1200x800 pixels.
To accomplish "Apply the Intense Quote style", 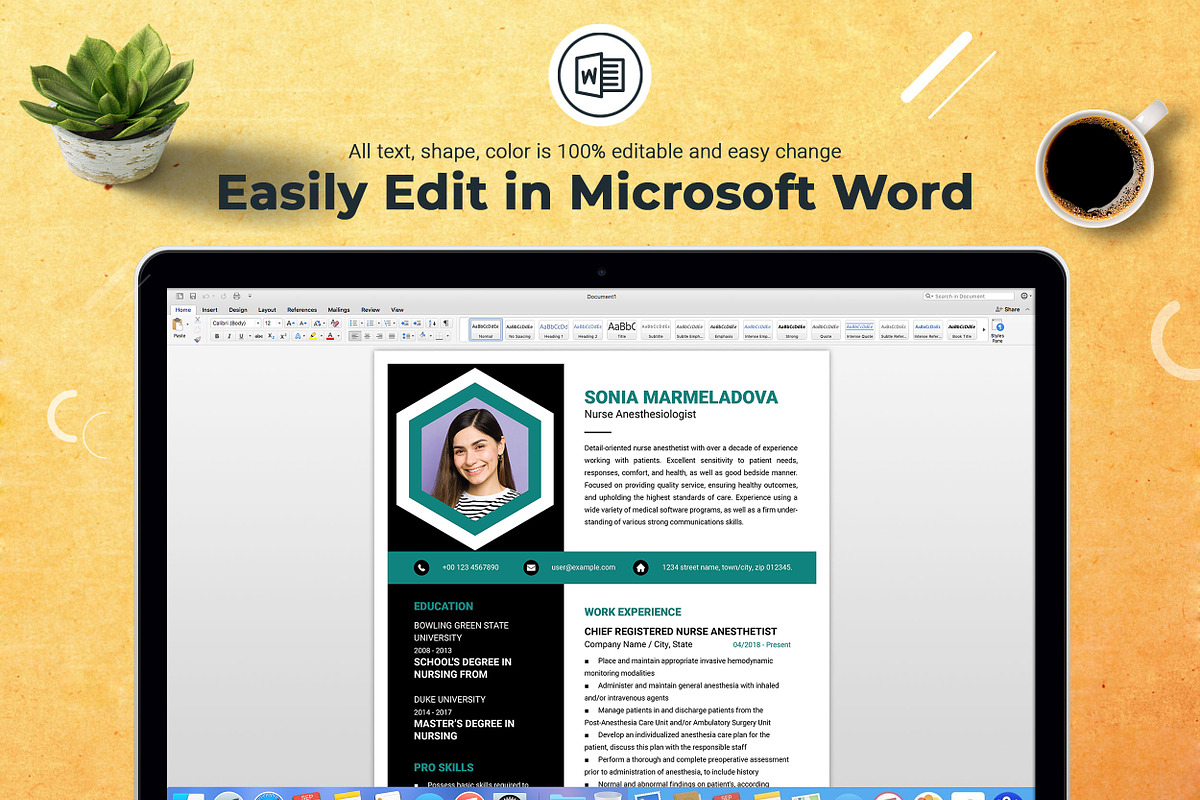I will tap(859, 330).
